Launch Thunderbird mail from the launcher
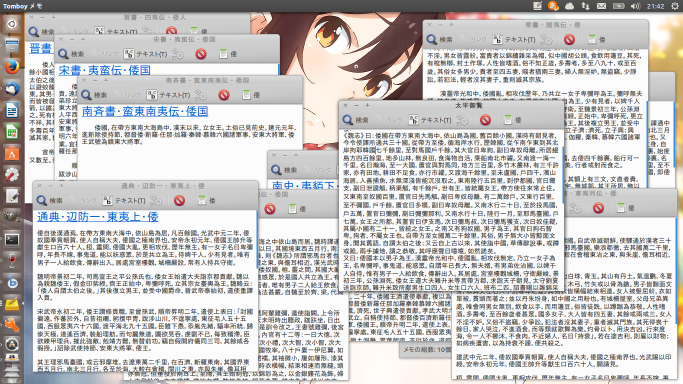 [x=12, y=88]
